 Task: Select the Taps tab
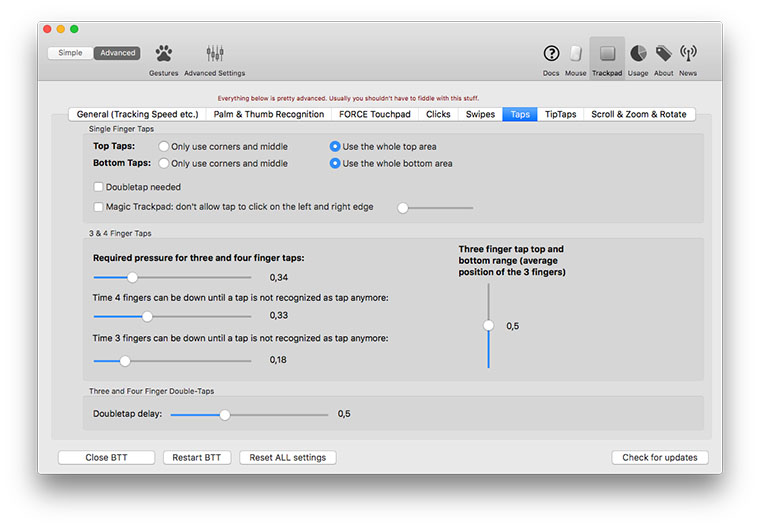[520, 114]
